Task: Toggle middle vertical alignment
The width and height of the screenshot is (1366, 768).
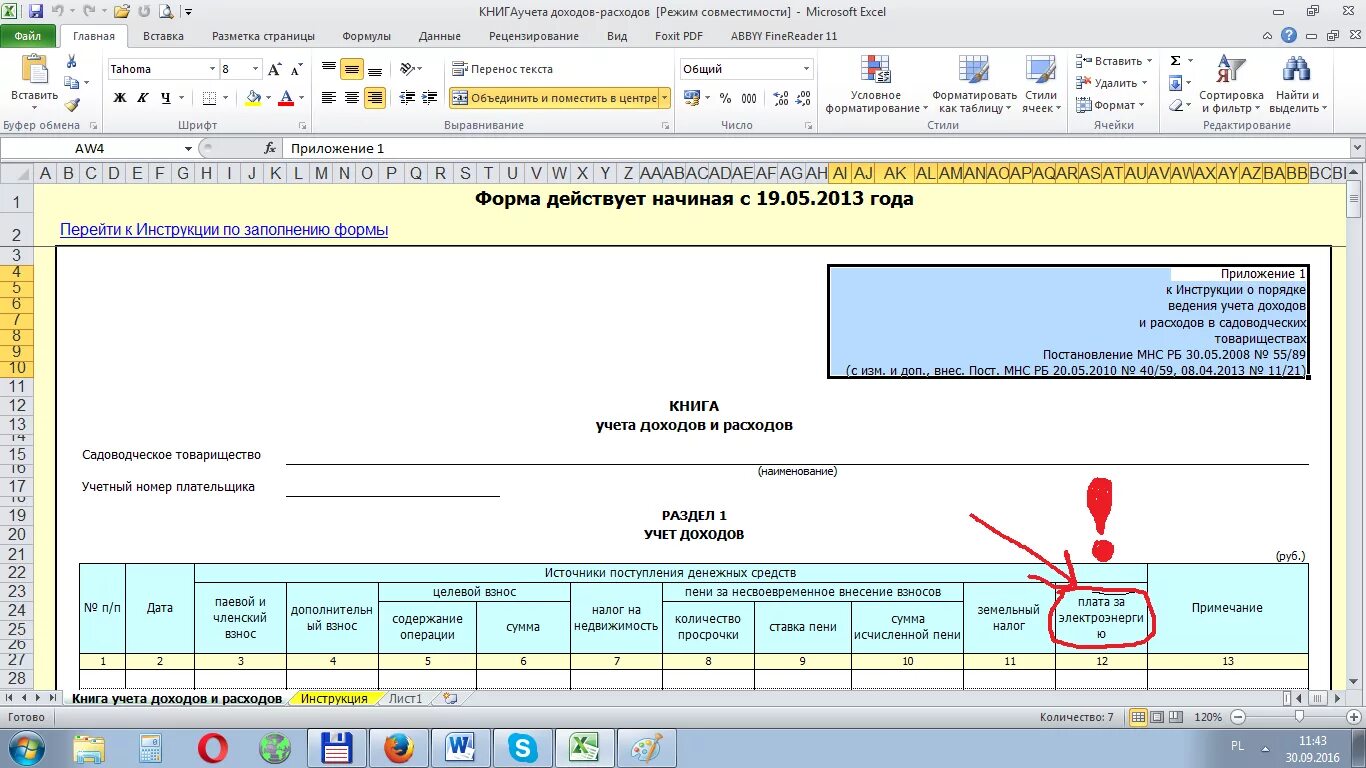Action: (x=352, y=69)
